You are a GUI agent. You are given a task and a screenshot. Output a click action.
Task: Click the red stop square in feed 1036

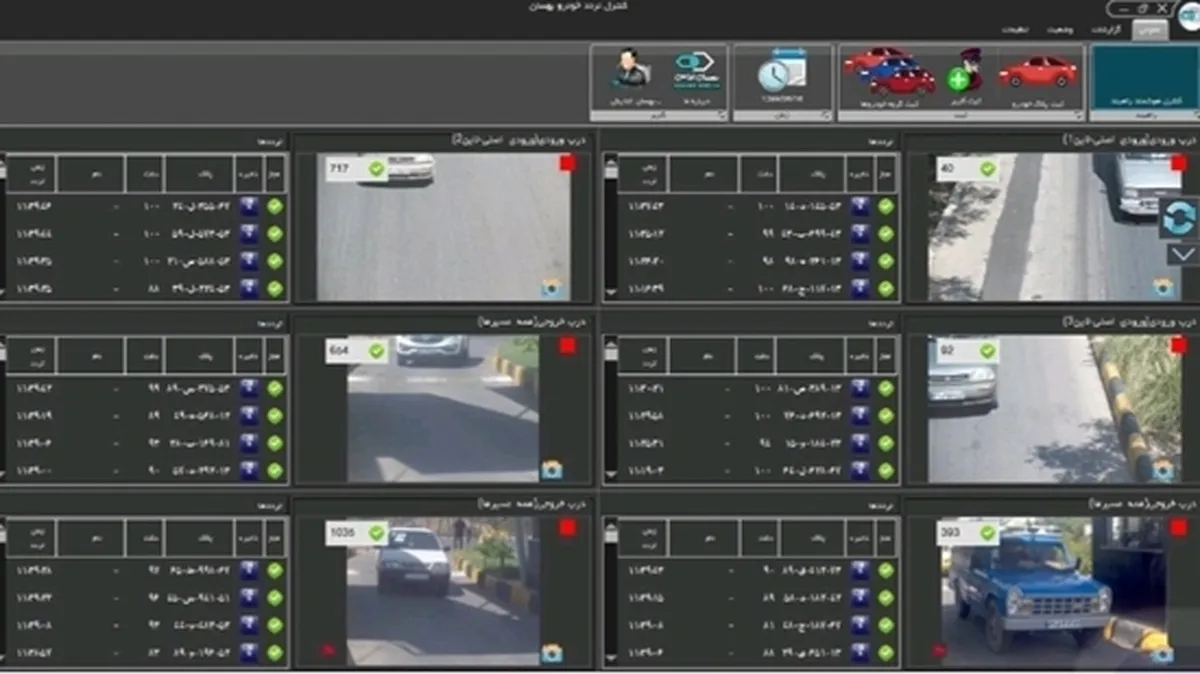568,528
